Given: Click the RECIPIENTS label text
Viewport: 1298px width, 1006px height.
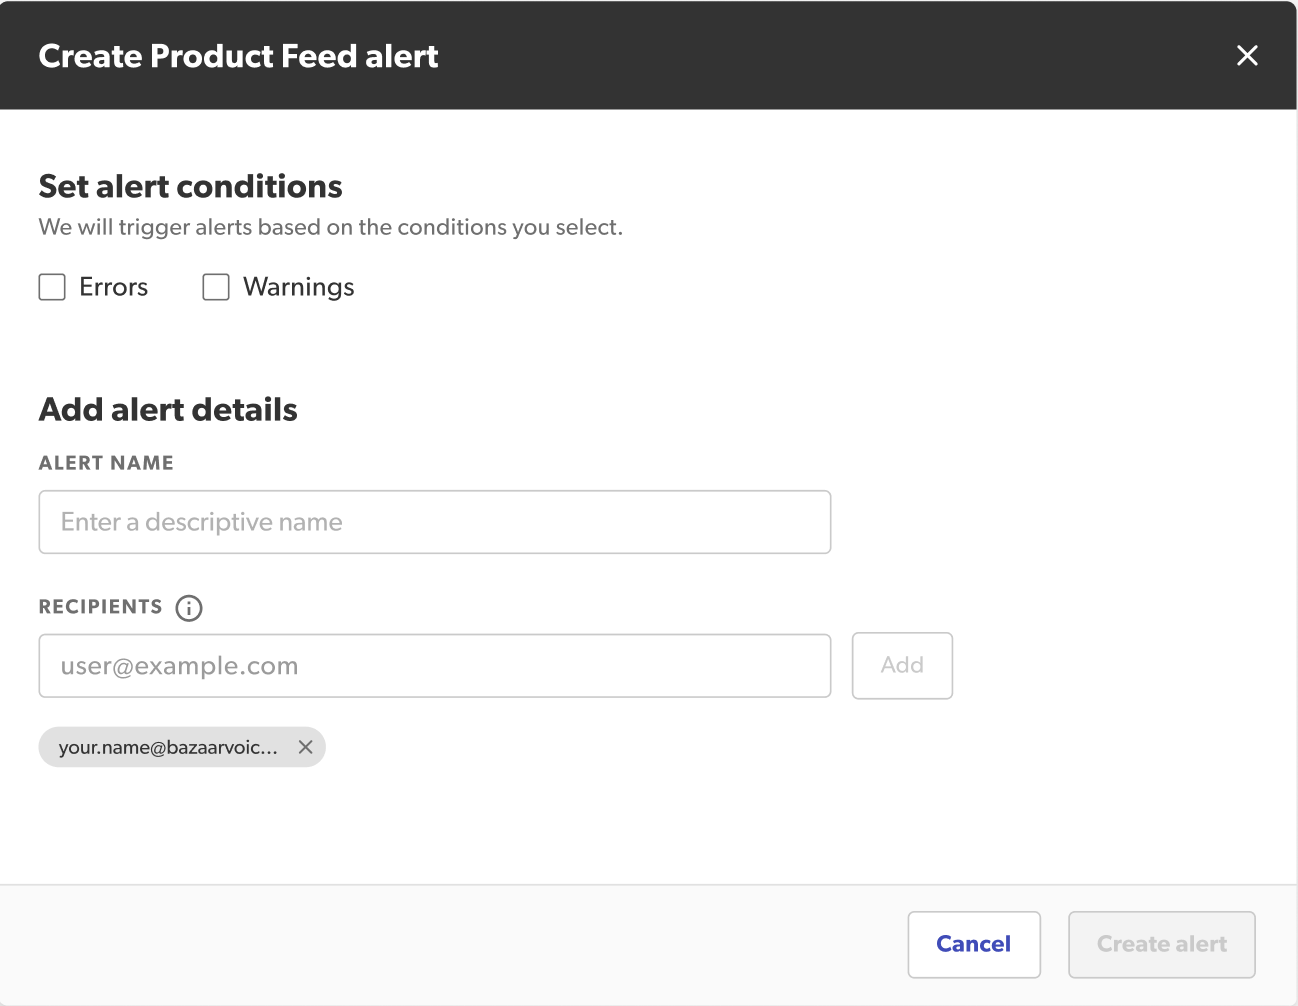Looking at the screenshot, I should [x=100, y=607].
